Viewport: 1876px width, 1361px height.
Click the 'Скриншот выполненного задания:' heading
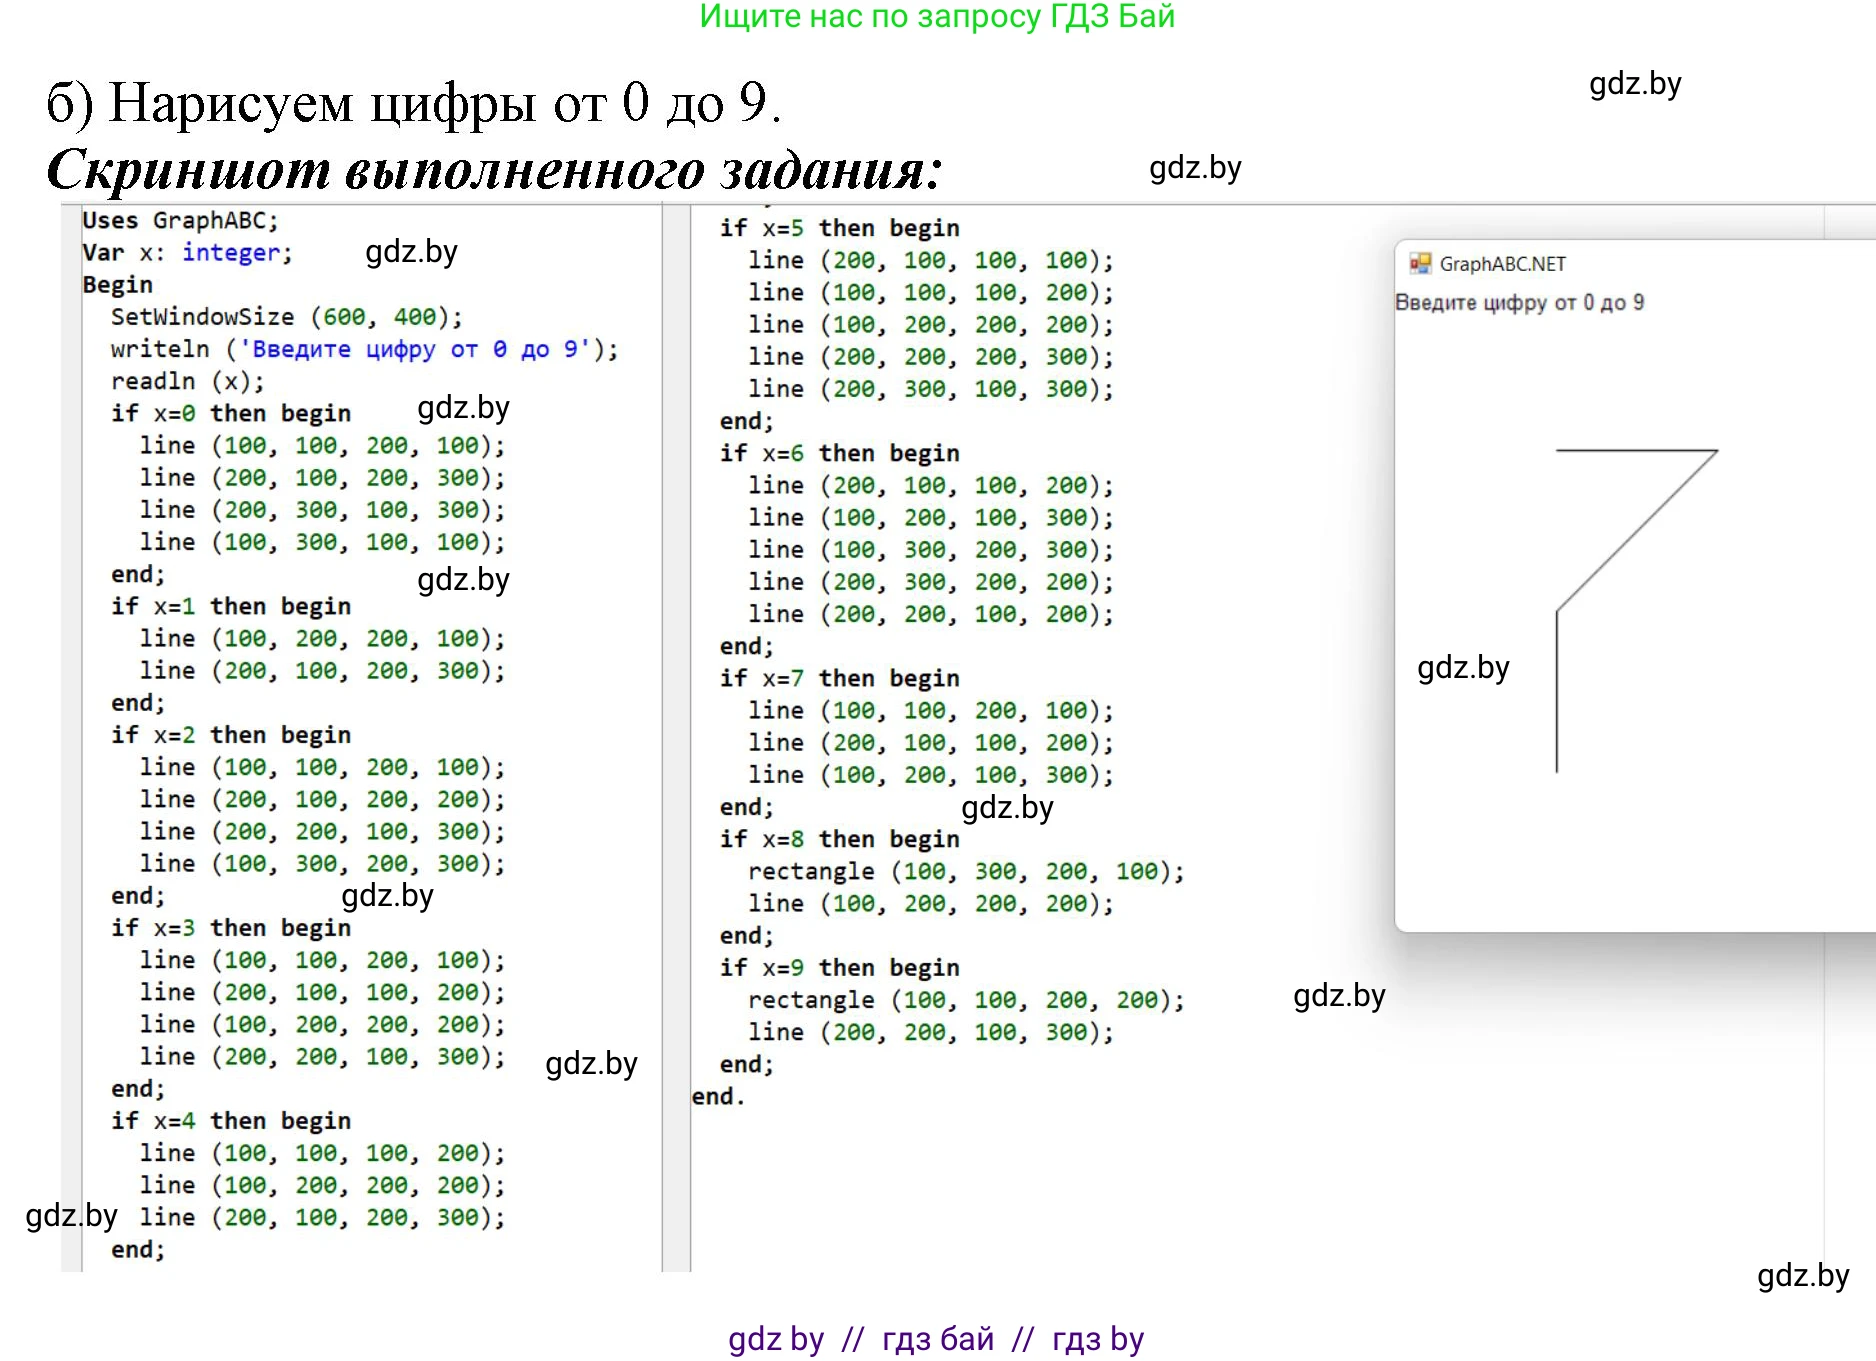(x=494, y=169)
